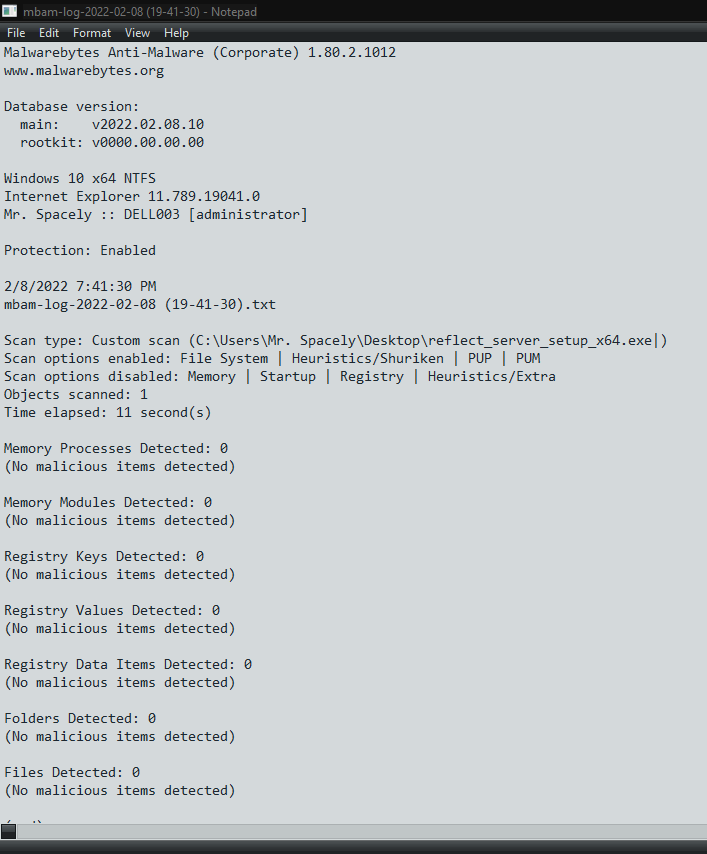Place cursor in Protection: Enabled line
The width and height of the screenshot is (707, 854).
80,251
